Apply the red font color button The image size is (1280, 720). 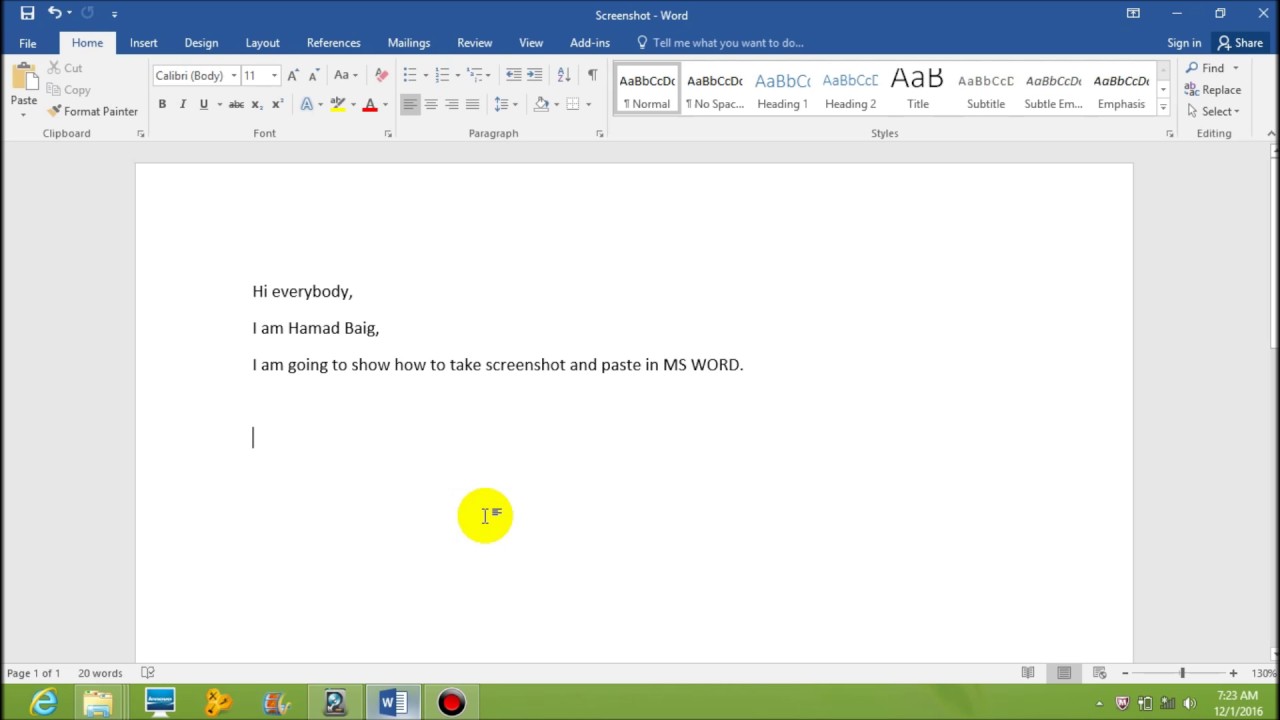[x=370, y=104]
